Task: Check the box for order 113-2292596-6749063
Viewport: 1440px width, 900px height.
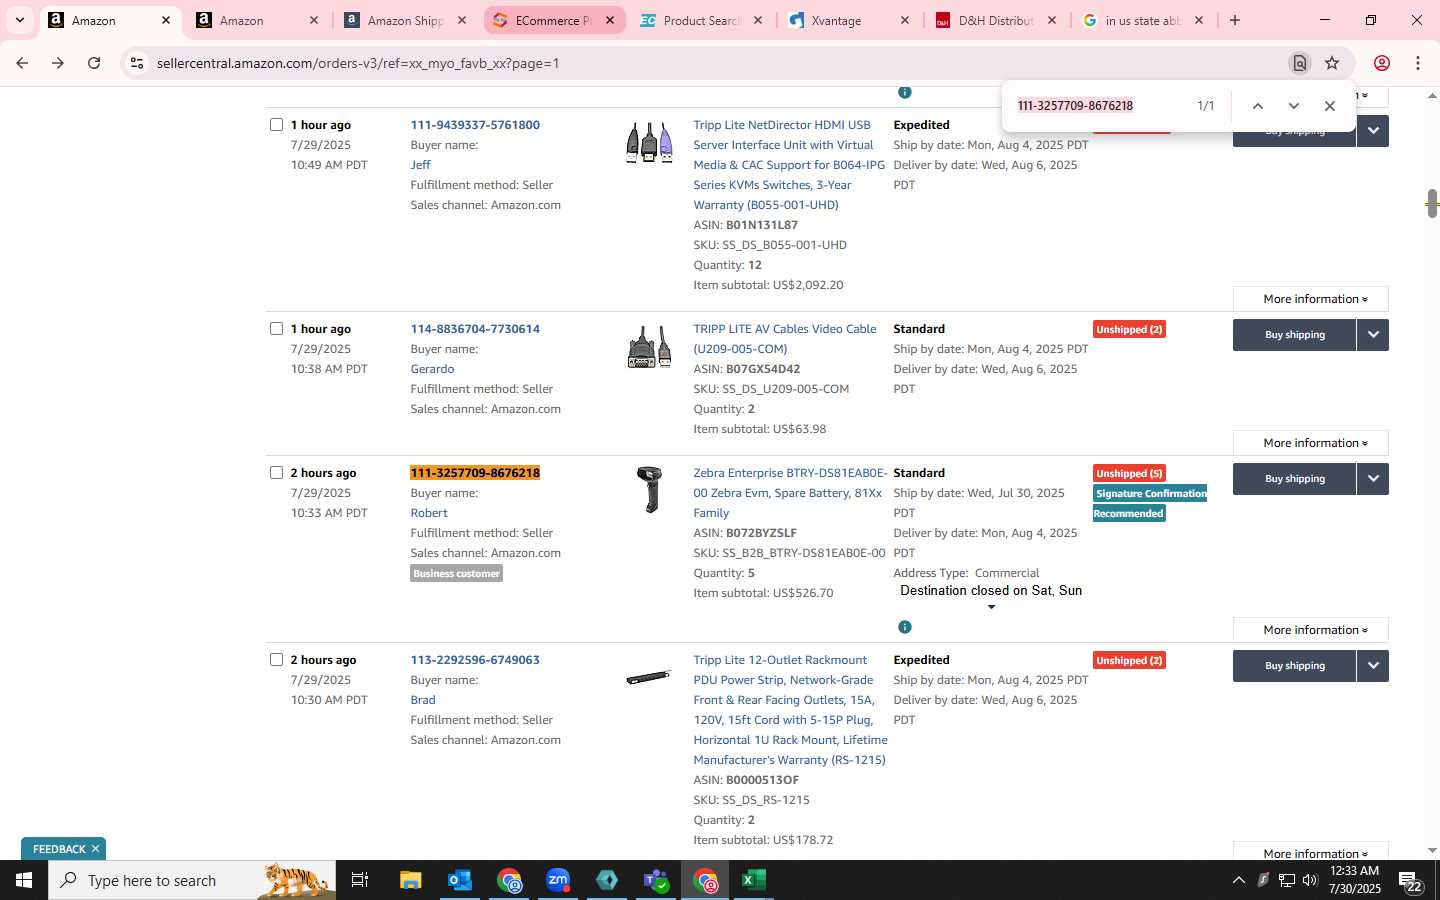Action: [276, 660]
